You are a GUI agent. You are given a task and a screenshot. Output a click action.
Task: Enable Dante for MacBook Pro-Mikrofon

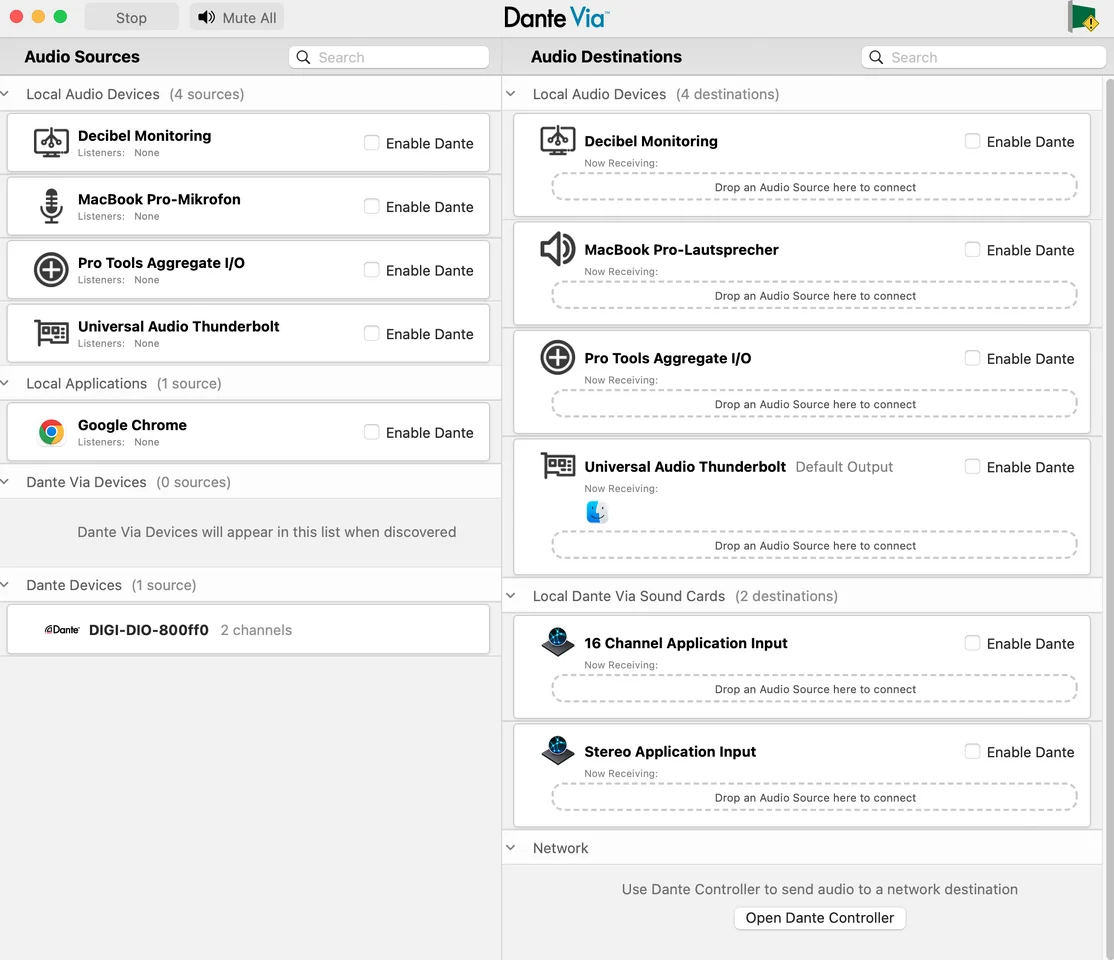pyautogui.click(x=372, y=206)
